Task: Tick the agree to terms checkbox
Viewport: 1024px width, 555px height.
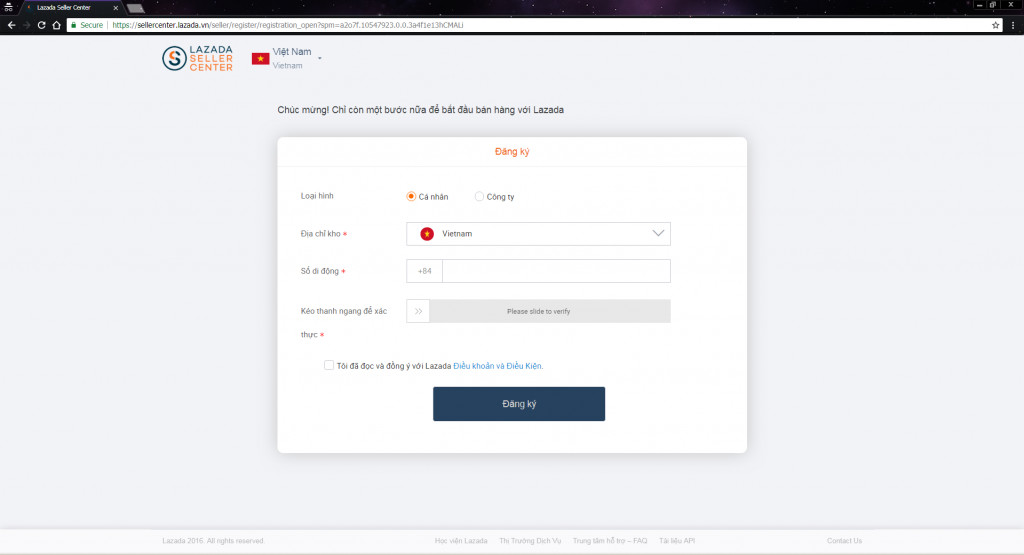Action: click(328, 366)
